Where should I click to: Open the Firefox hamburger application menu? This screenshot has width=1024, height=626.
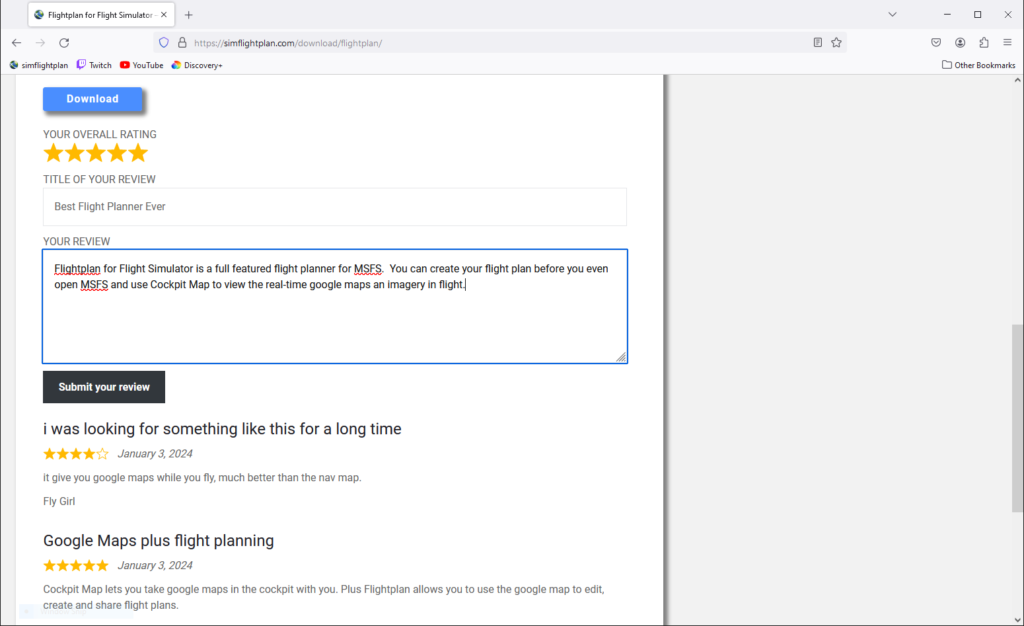pyautogui.click(x=1007, y=43)
